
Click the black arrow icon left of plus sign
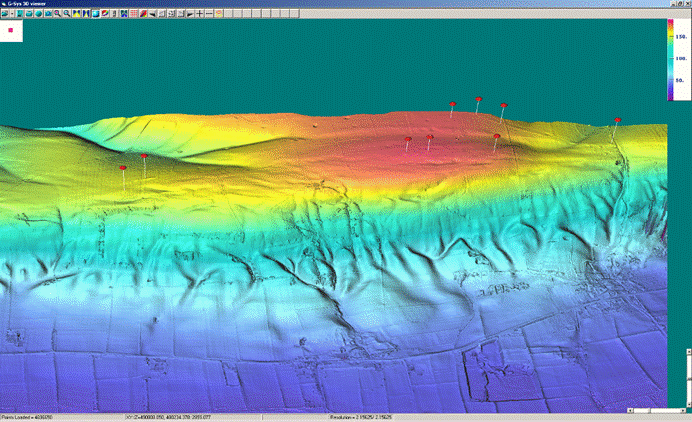point(189,14)
